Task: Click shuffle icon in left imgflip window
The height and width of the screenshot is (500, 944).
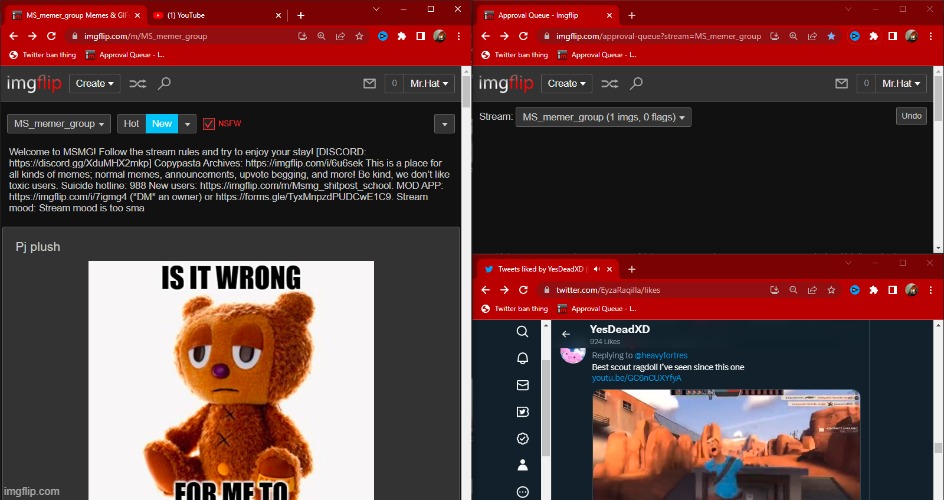Action: point(138,84)
